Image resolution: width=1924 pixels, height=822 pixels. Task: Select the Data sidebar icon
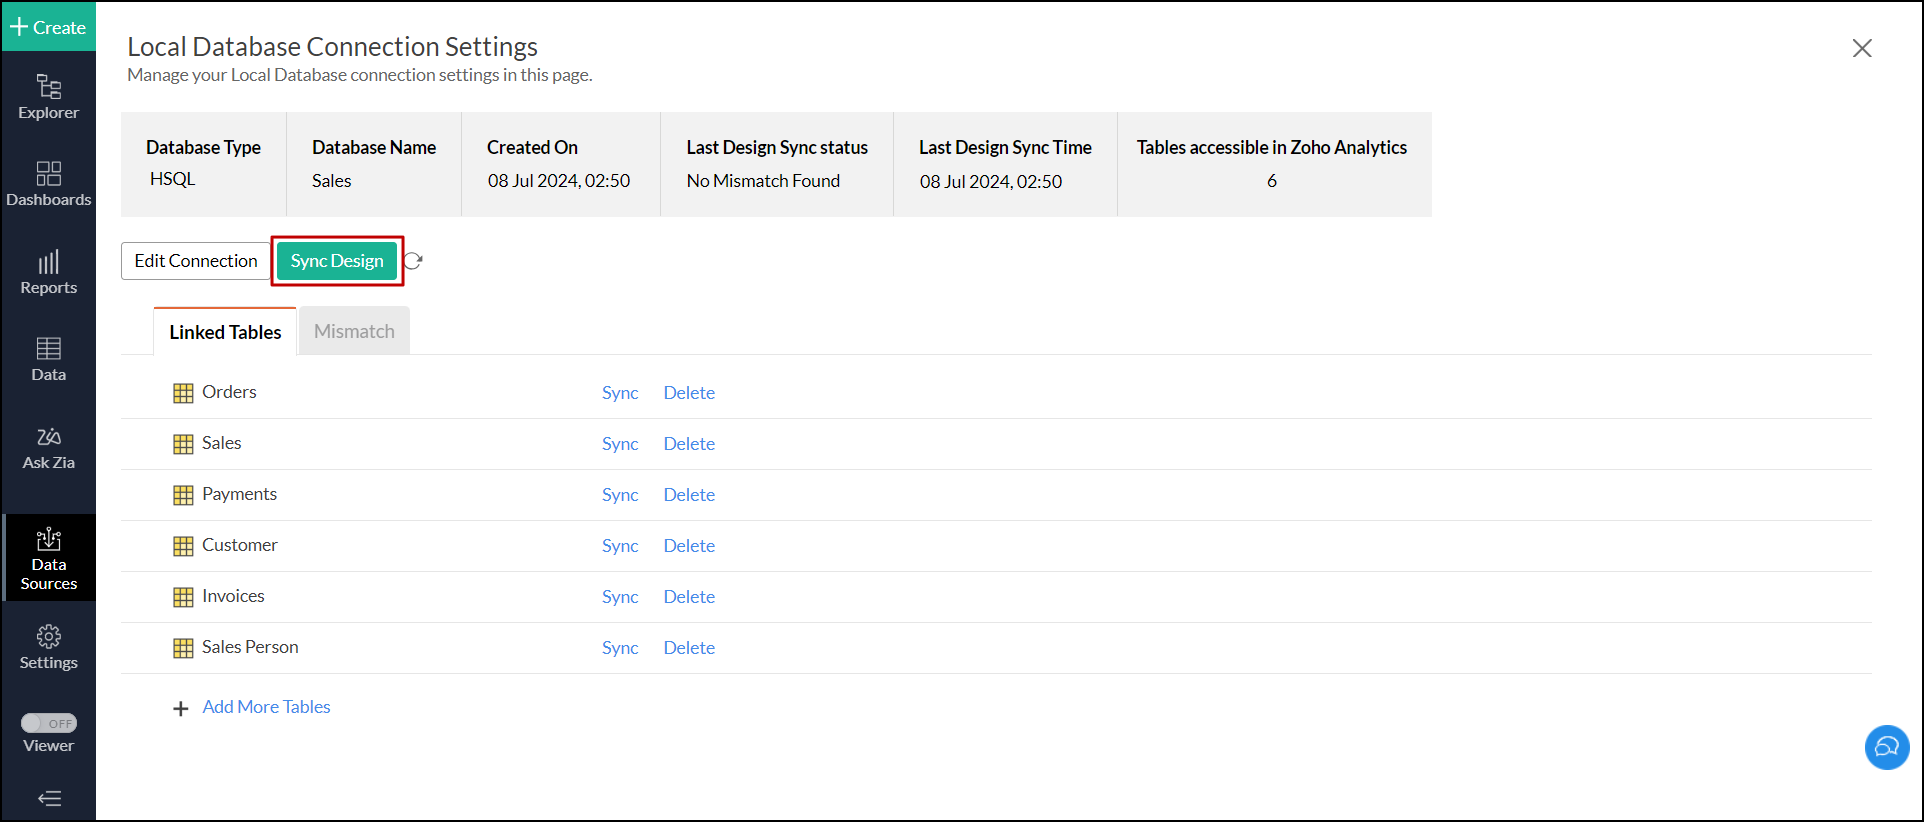(48, 359)
